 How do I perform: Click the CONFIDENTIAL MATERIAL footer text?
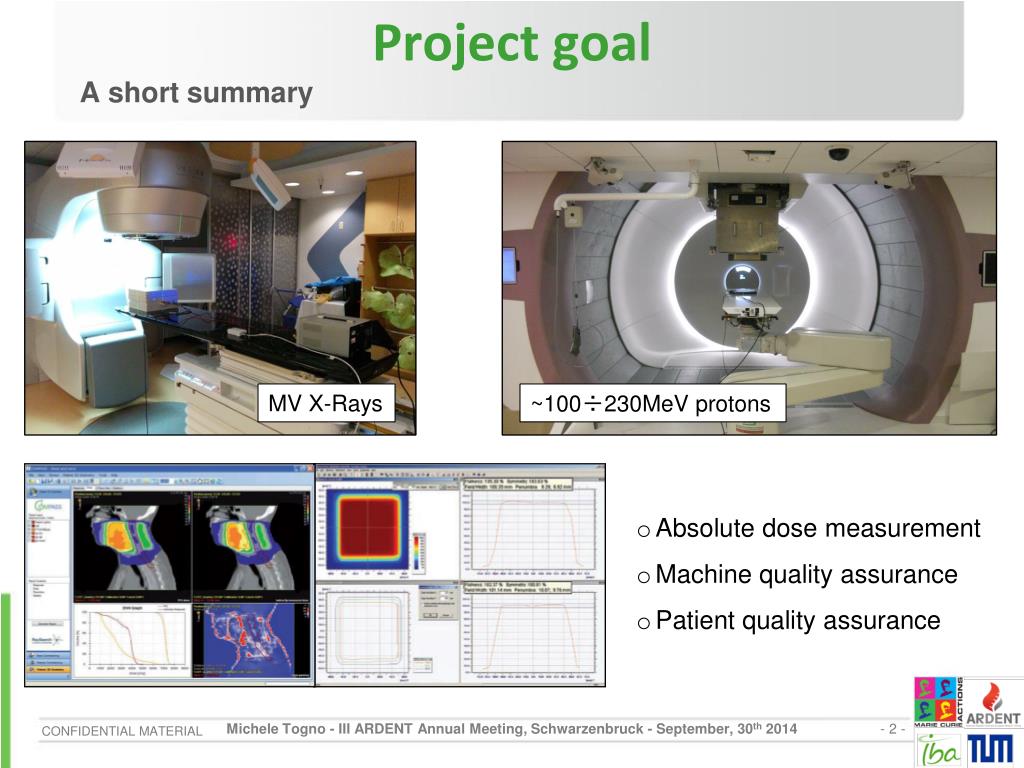point(122,731)
